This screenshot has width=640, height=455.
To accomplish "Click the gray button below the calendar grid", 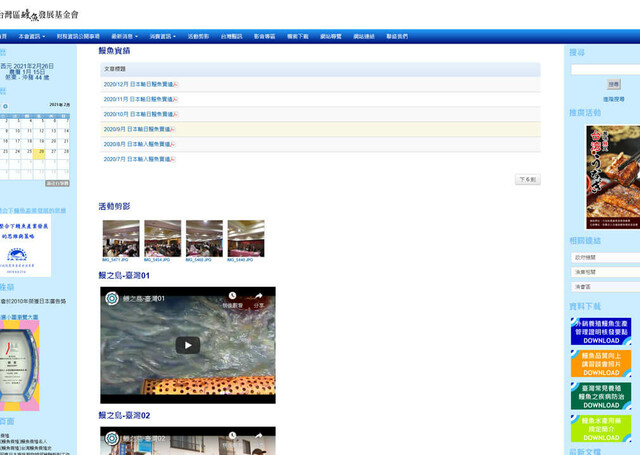I will pos(58,184).
